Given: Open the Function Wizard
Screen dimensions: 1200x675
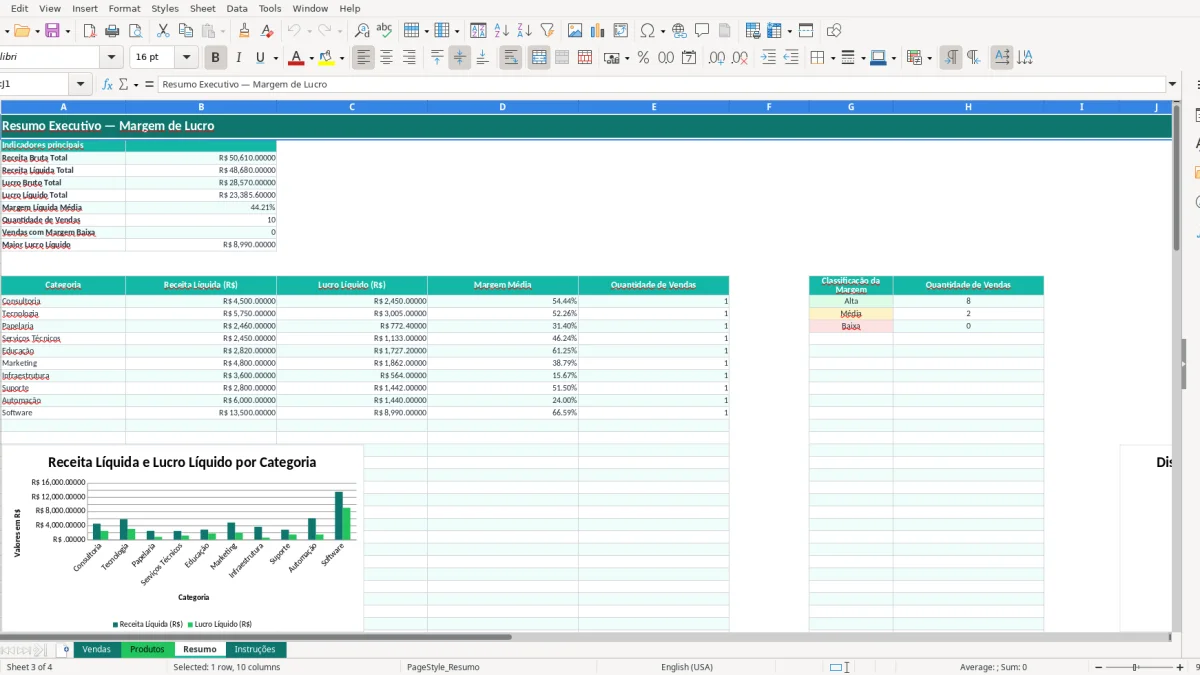Looking at the screenshot, I should 107,85.
